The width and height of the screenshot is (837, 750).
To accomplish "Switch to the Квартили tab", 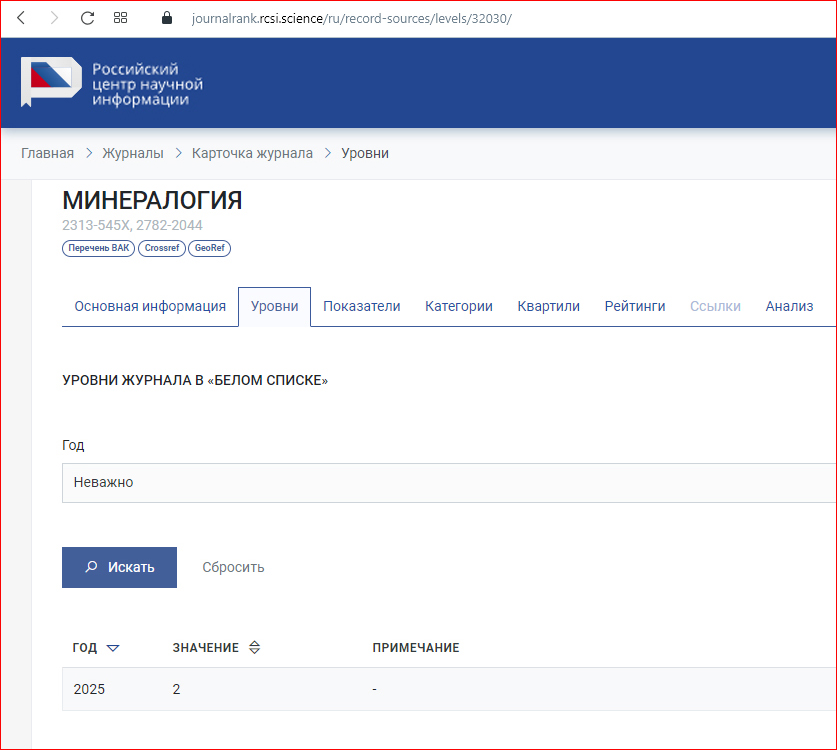I will pyautogui.click(x=548, y=306).
